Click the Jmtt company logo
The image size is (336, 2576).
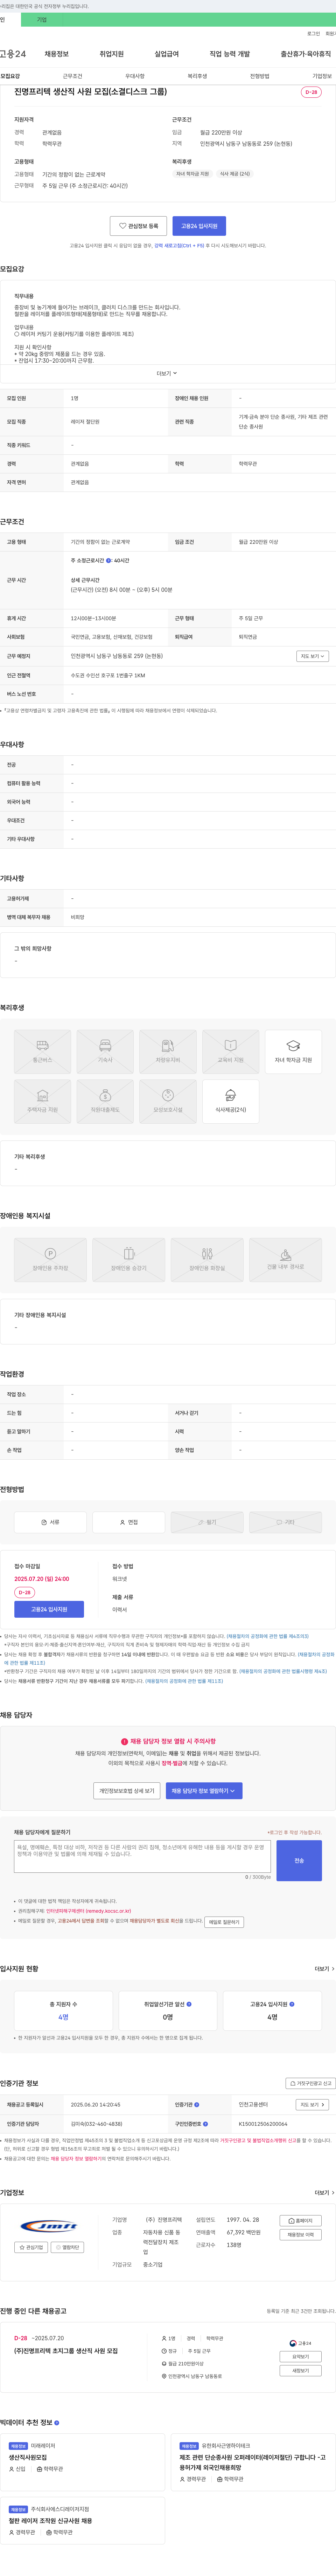click(49, 2226)
